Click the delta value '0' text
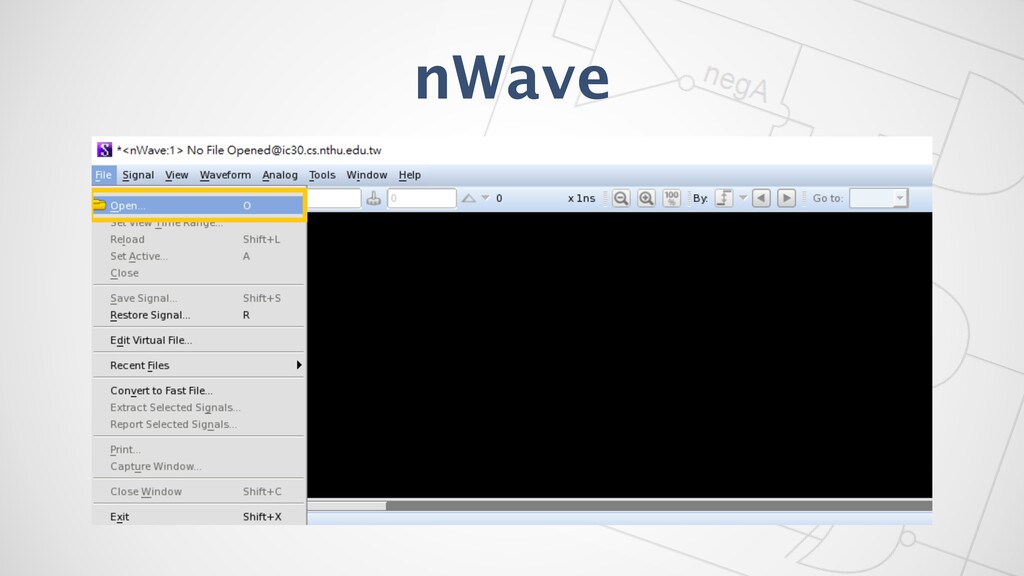The height and width of the screenshot is (576, 1024). (499, 198)
